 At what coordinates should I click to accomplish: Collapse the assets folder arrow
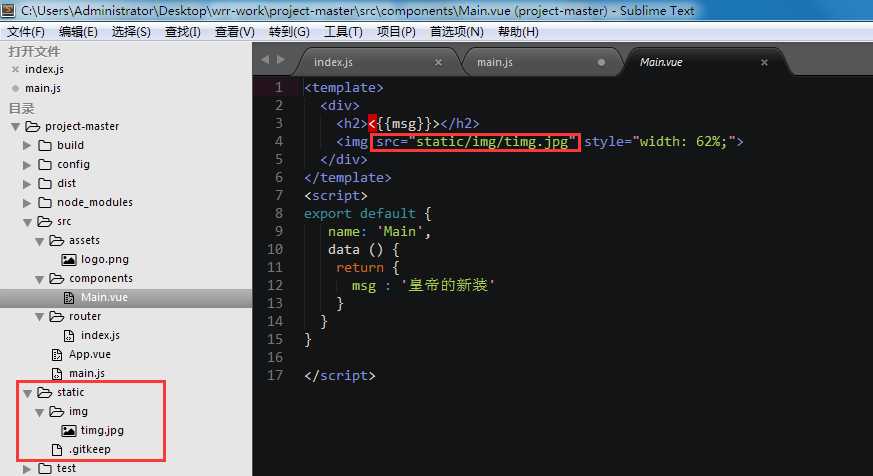[x=40, y=241]
